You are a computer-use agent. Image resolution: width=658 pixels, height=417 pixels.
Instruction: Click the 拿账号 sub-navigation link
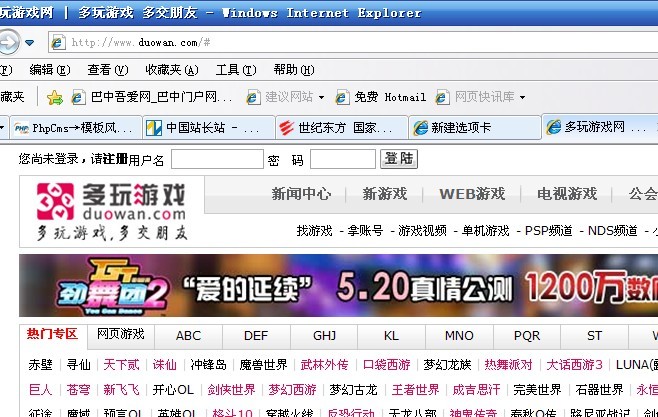(x=365, y=231)
